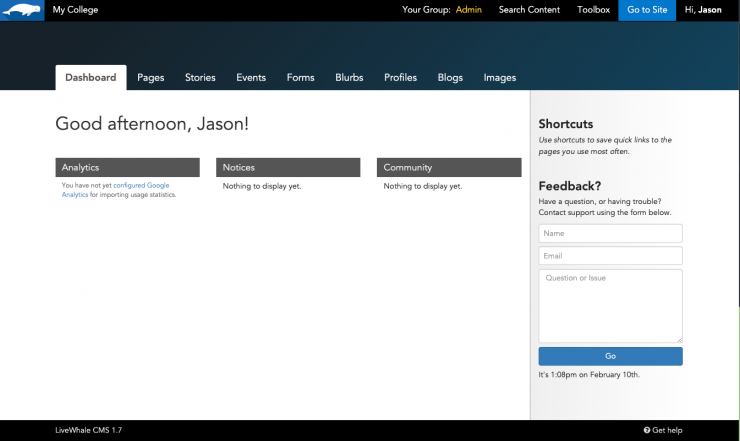
Task: Select the Forms tab
Action: point(300,78)
